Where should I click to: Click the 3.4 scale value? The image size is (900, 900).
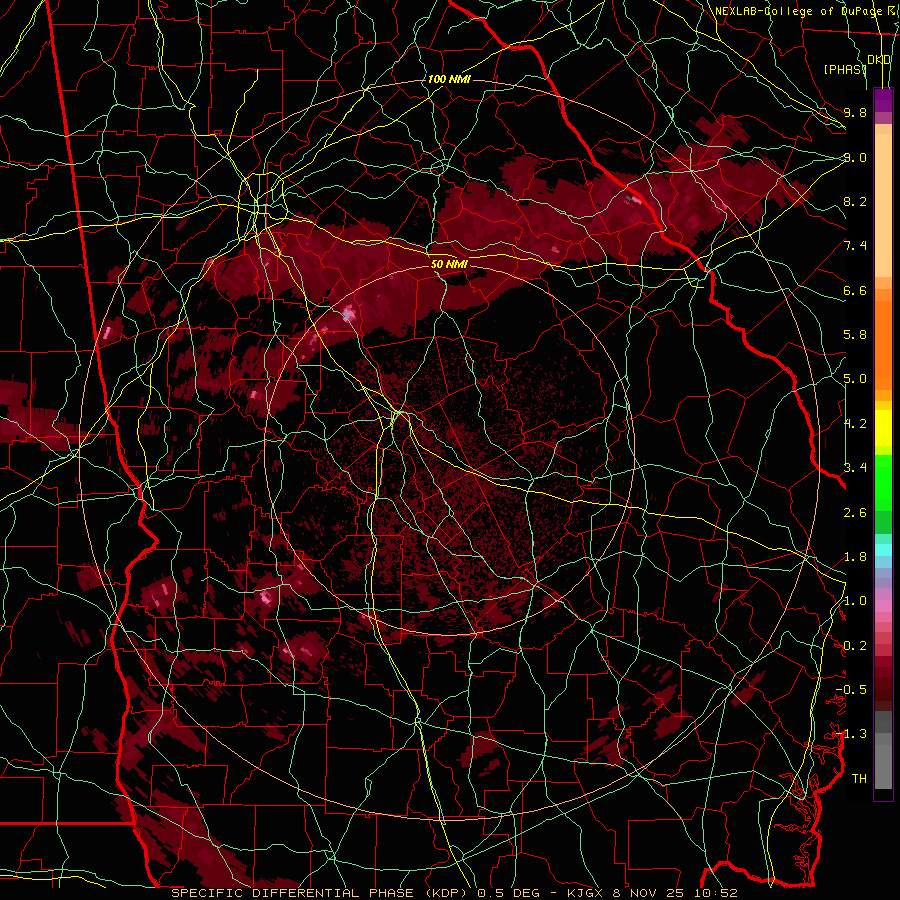click(855, 468)
